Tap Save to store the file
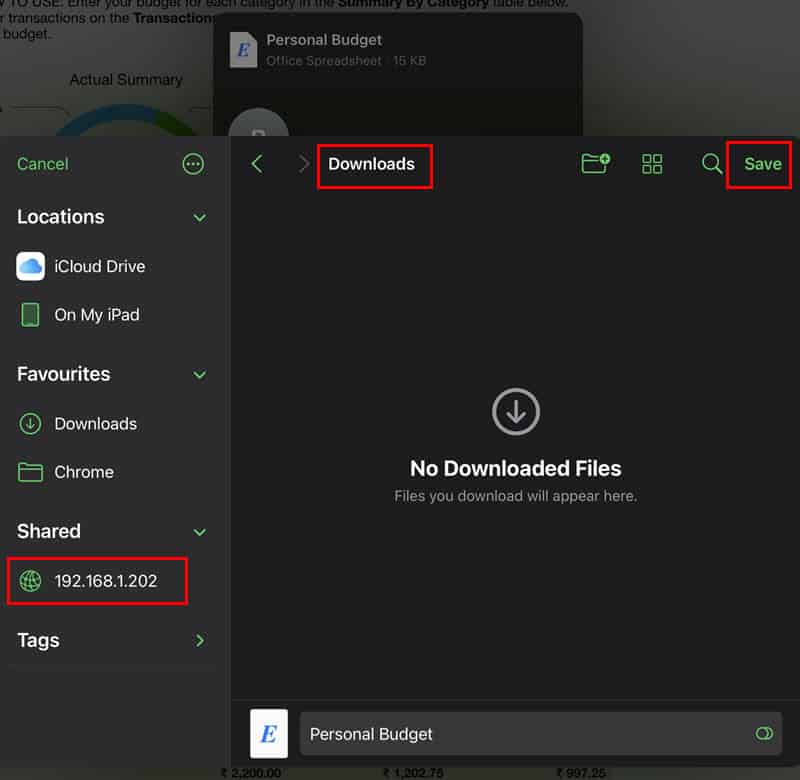Viewport: 800px width, 780px height. coord(762,164)
